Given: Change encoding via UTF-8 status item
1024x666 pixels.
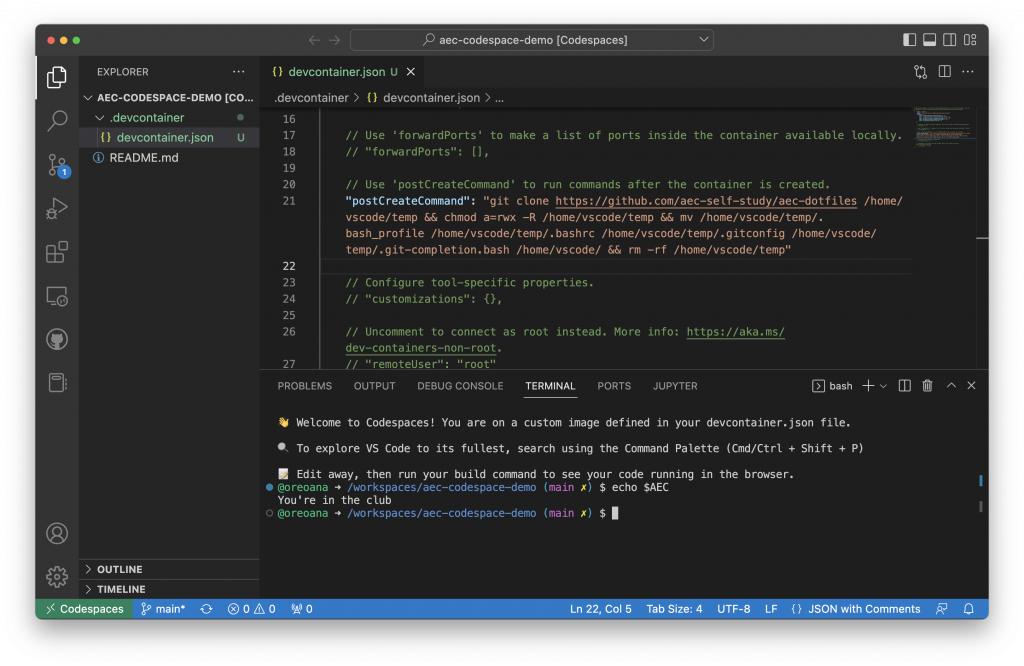Looking at the screenshot, I should (733, 609).
